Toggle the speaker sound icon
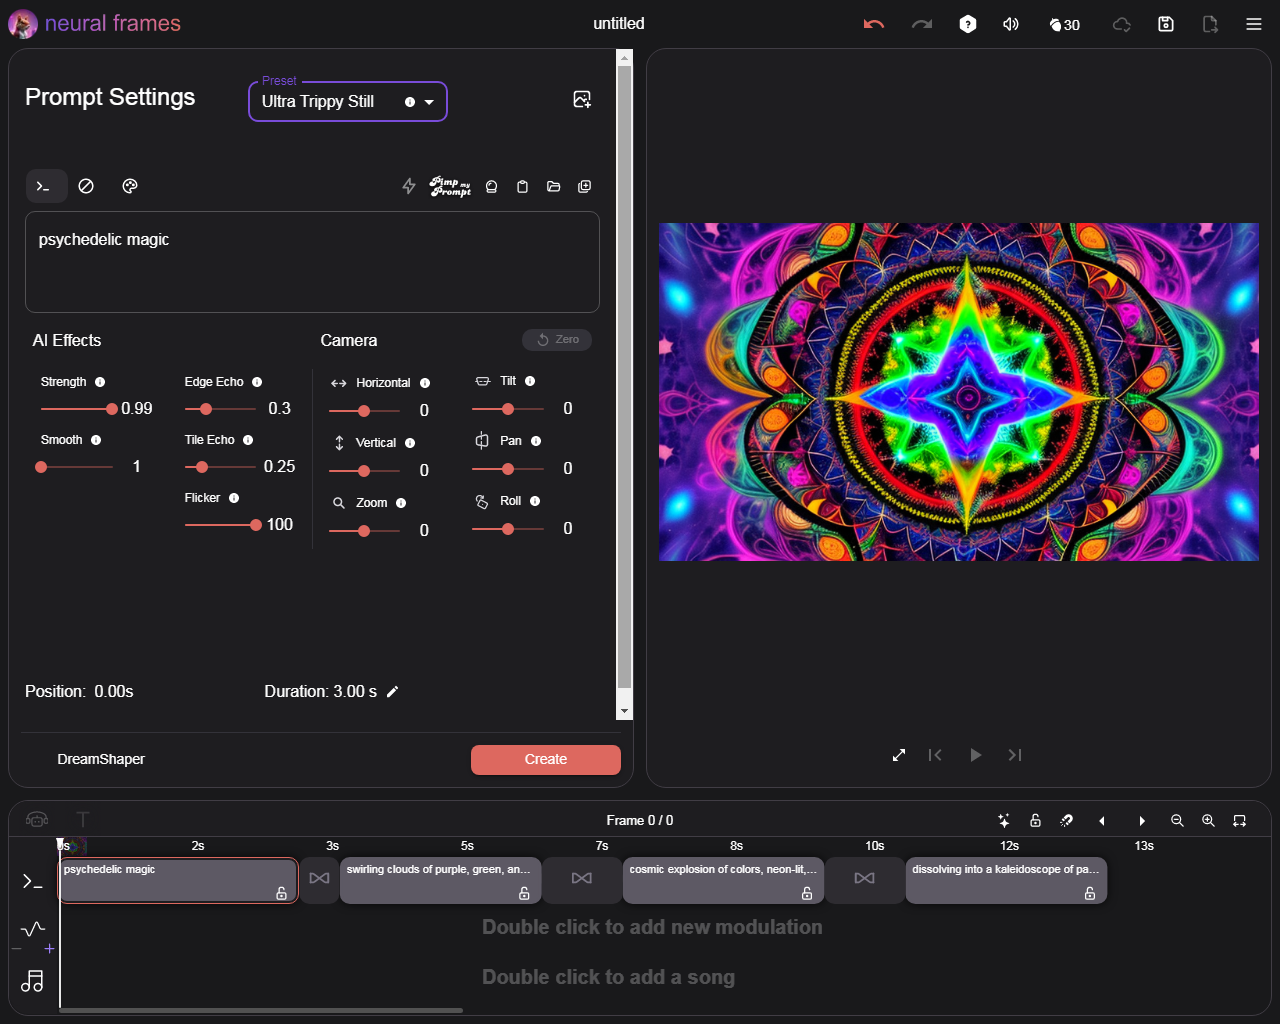This screenshot has width=1280, height=1024. [1011, 24]
